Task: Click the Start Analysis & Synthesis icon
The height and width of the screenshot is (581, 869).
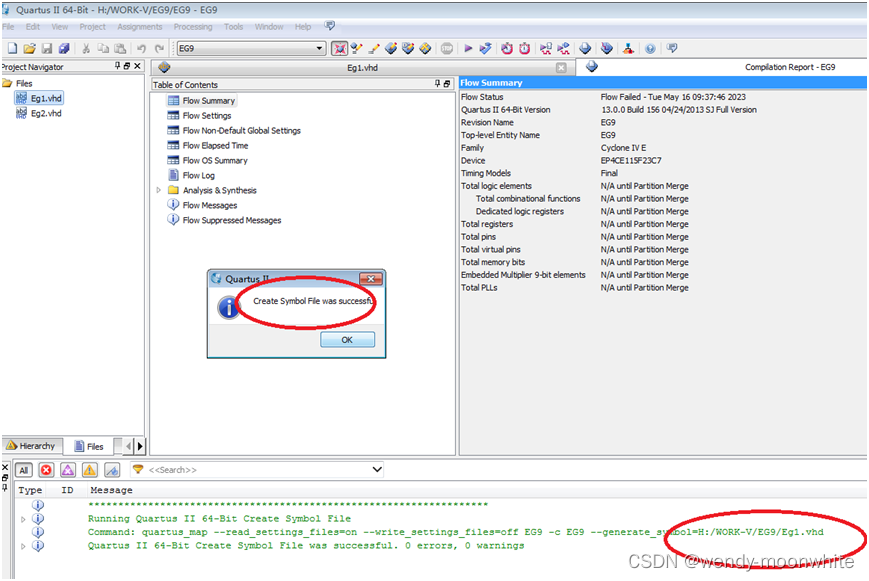Action: [x=485, y=49]
